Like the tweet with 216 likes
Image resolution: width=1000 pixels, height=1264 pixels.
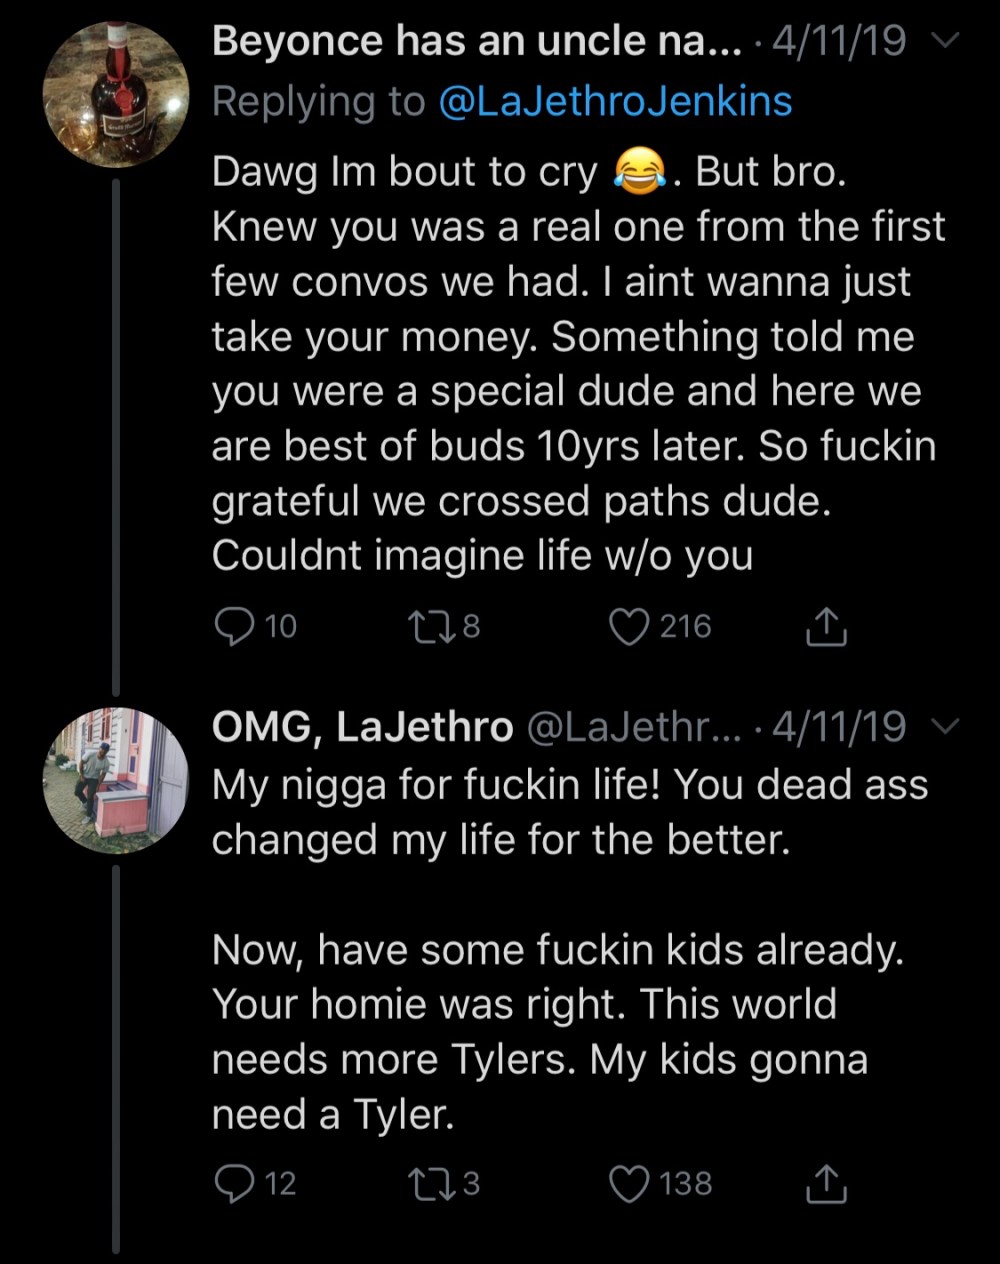click(x=630, y=627)
